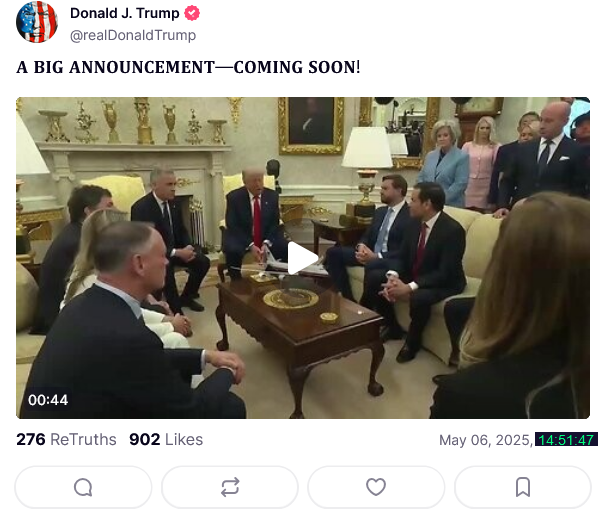The width and height of the screenshot is (606, 523).
Task: Open Donald J. Trump display name
Action: (x=125, y=13)
